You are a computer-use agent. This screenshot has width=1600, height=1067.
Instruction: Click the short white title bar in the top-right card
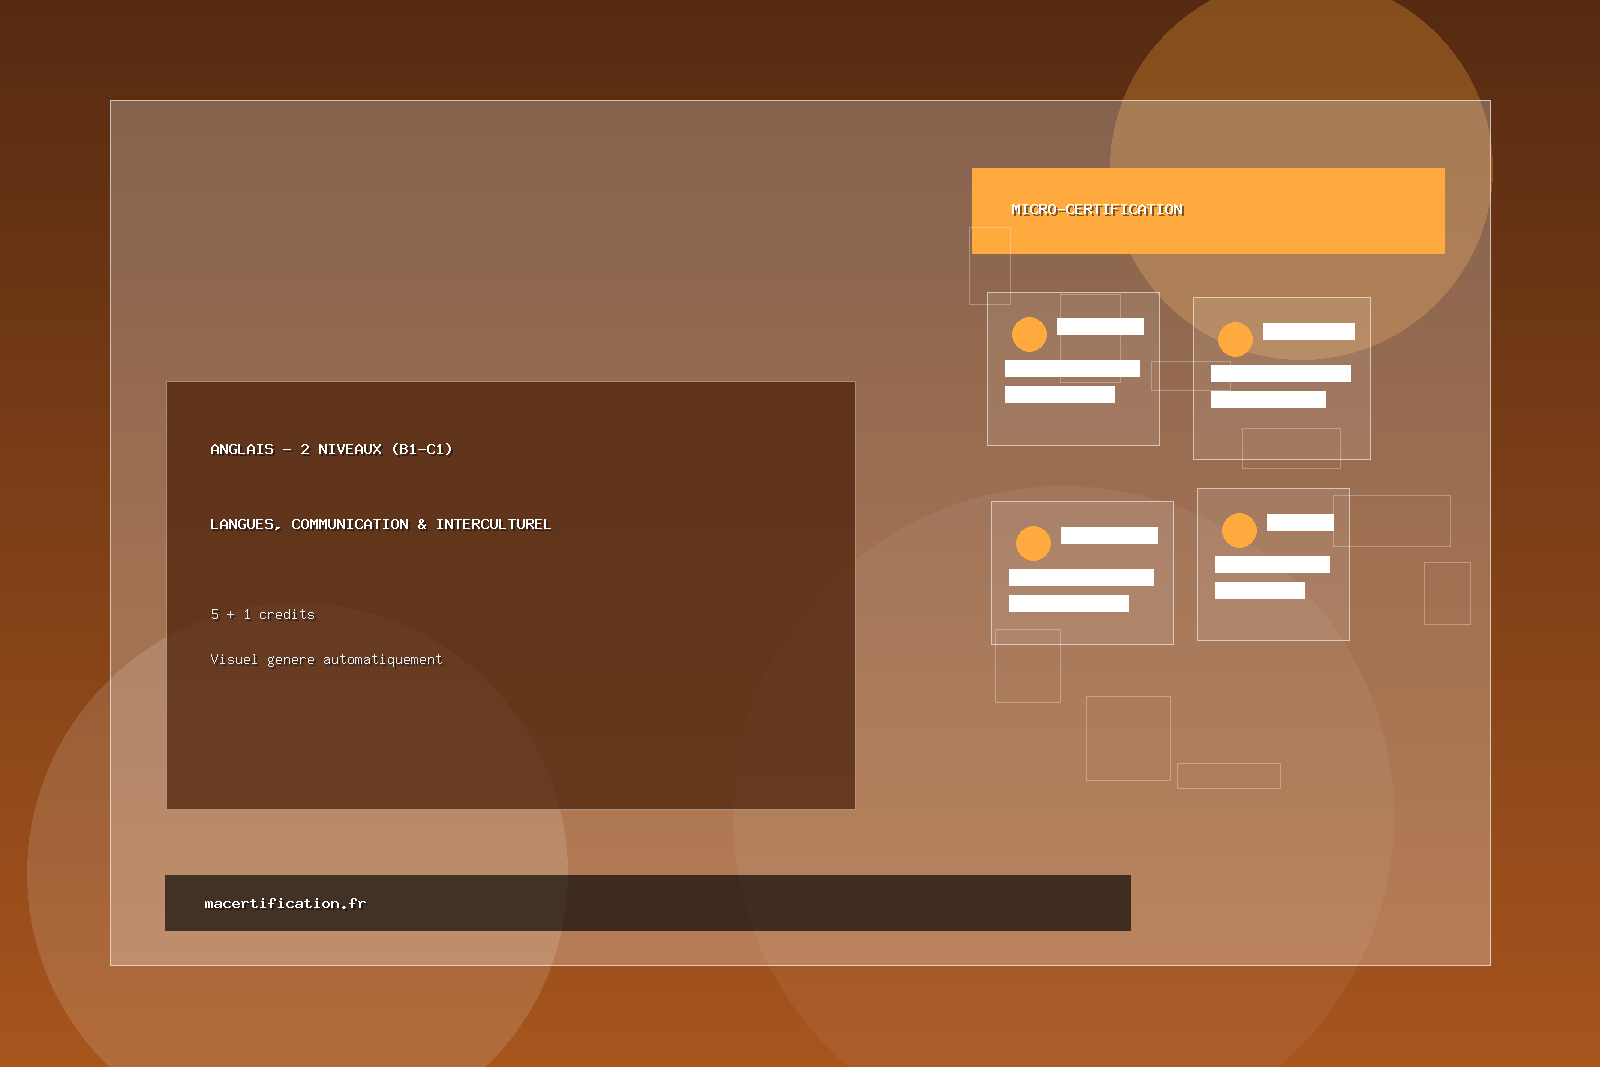click(1308, 331)
